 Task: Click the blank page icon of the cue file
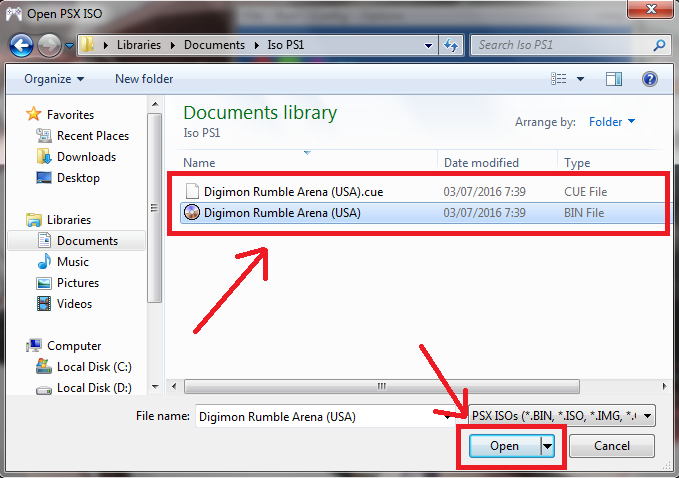click(192, 192)
